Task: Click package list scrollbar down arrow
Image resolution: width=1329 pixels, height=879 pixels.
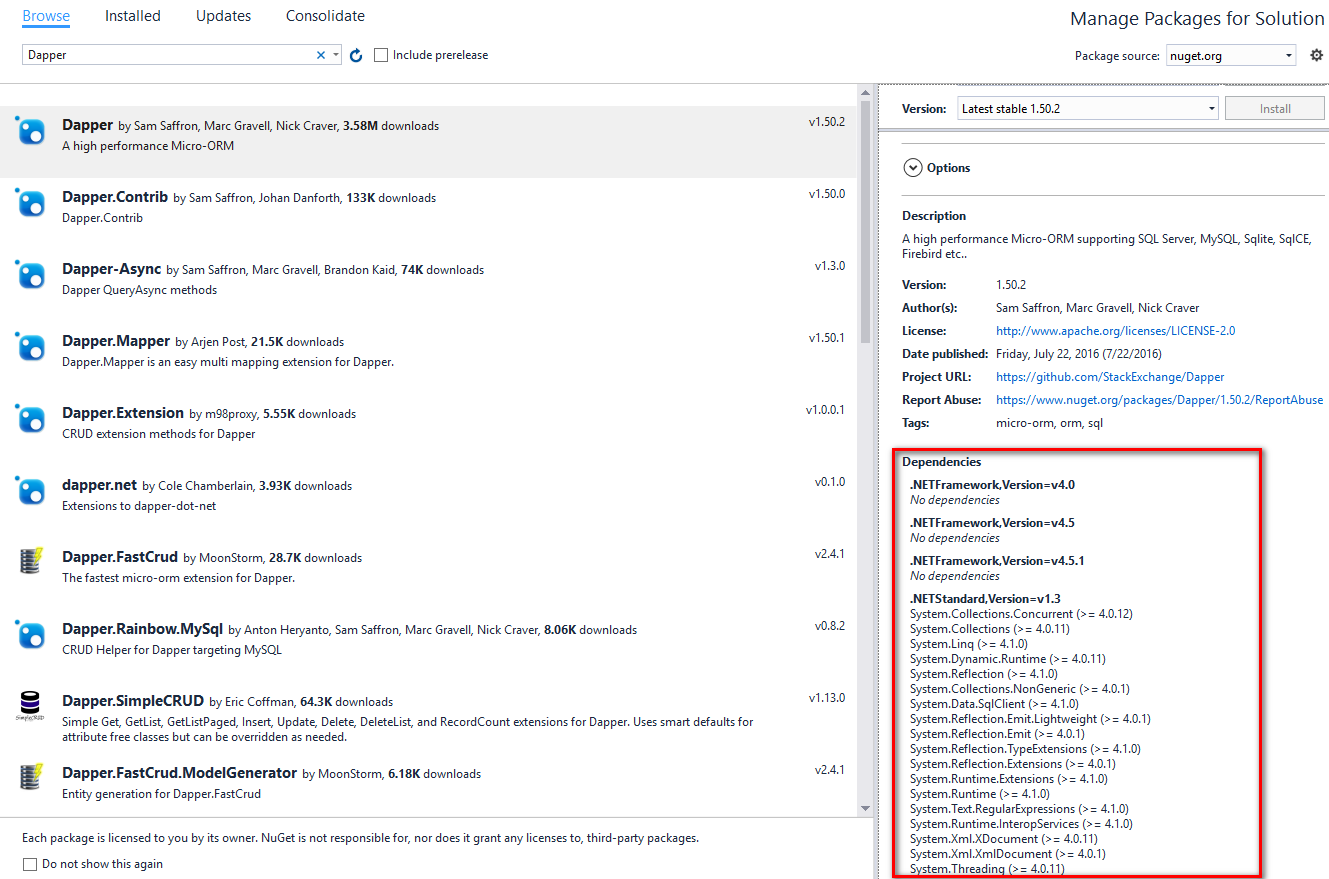Action: (865, 808)
